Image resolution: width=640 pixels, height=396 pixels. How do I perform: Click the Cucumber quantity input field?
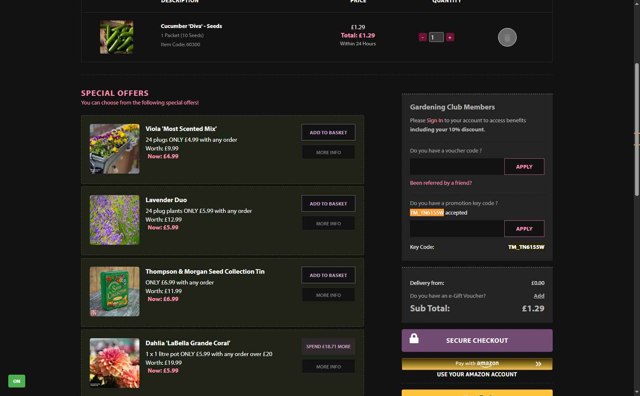[x=436, y=37]
